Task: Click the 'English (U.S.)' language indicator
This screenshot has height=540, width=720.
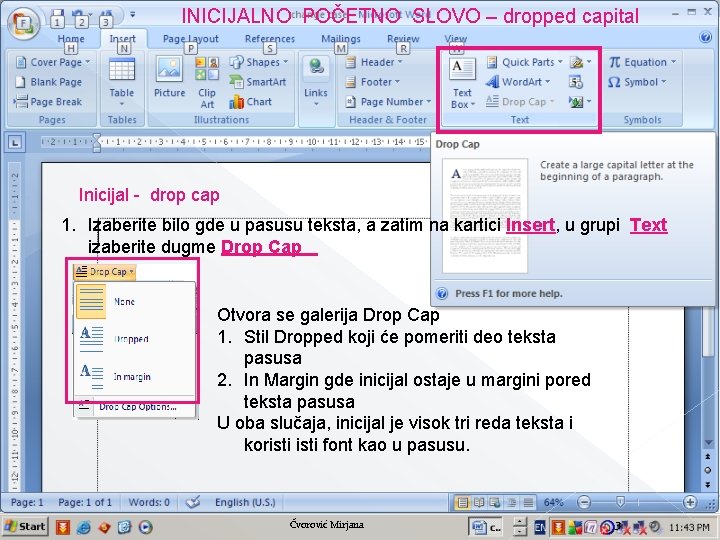Action: tap(245, 502)
